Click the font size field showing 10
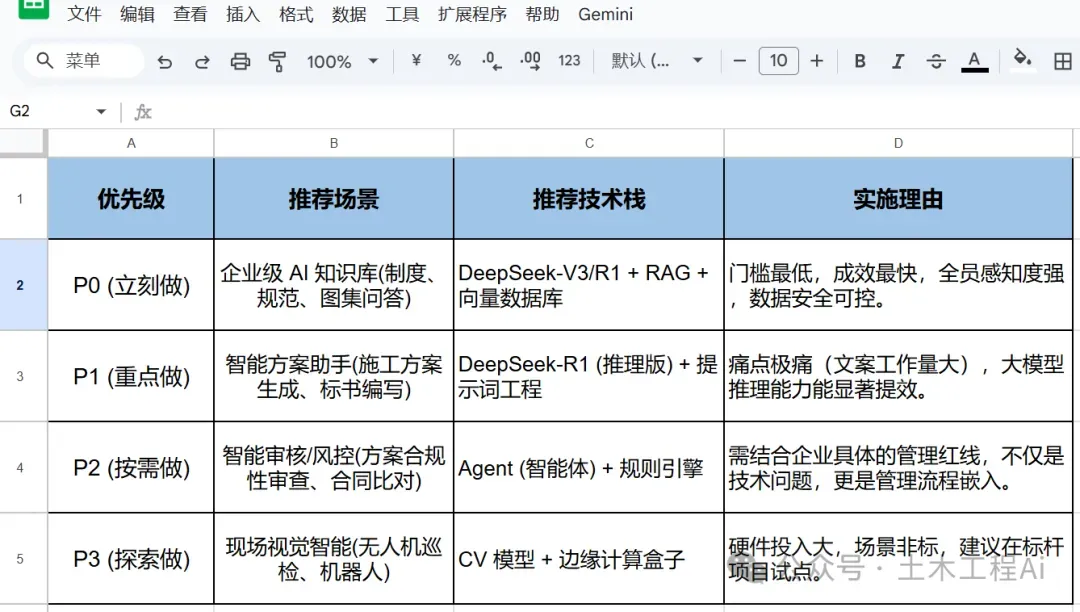This screenshot has width=1080, height=612. [x=778, y=61]
